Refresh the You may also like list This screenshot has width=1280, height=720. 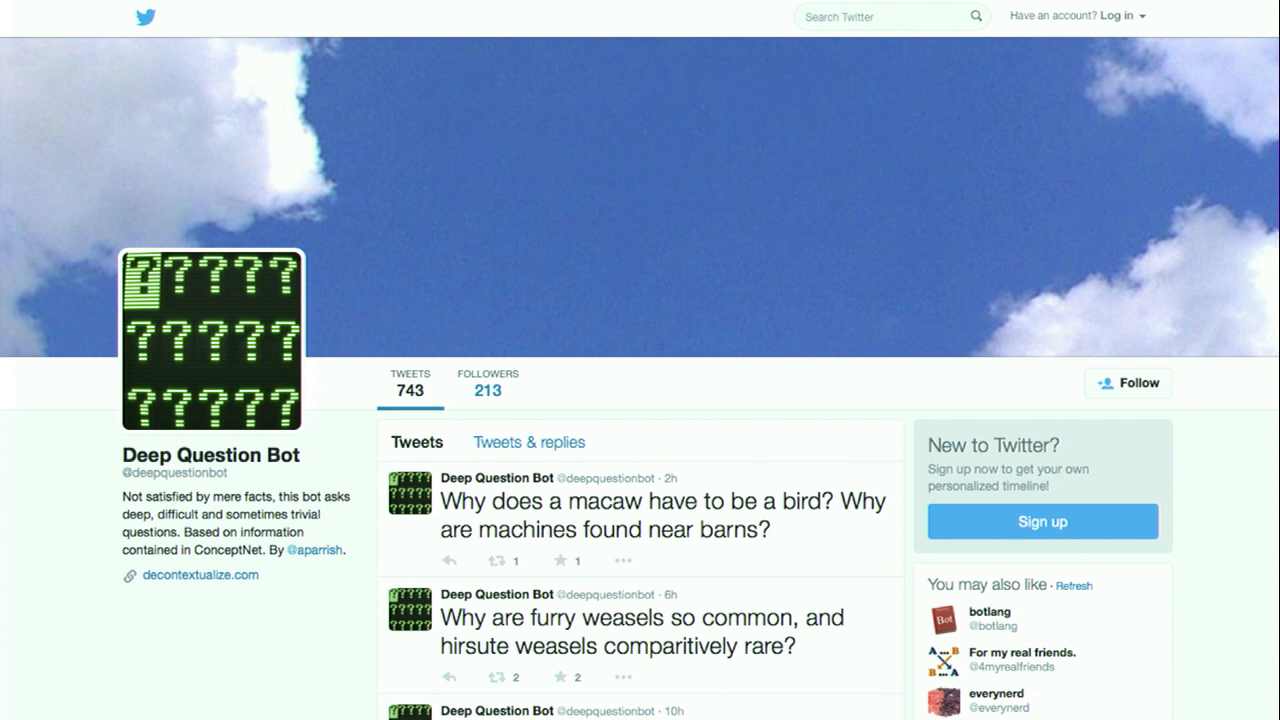[x=1074, y=586]
